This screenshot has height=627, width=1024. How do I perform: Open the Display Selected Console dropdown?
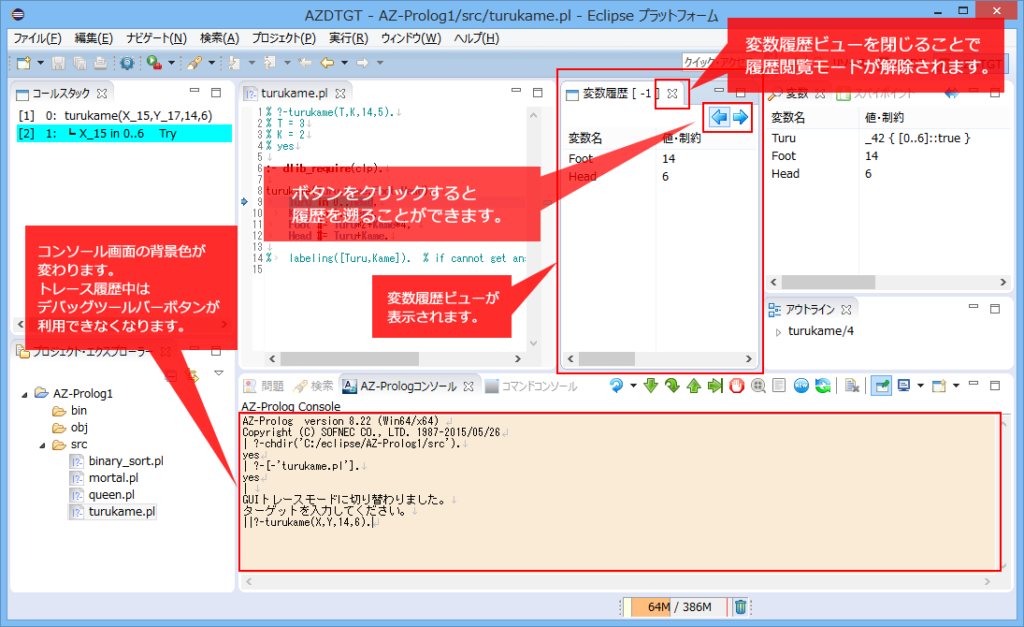[x=920, y=384]
